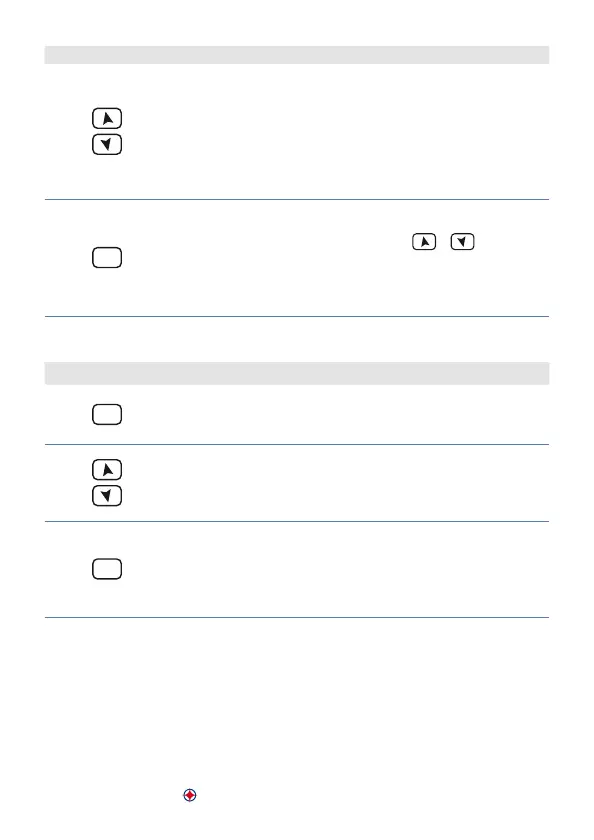Image resolution: width=594 pixels, height=840 pixels.
Task: Click the divider line under the second table's first row
Action: [x=297, y=445]
